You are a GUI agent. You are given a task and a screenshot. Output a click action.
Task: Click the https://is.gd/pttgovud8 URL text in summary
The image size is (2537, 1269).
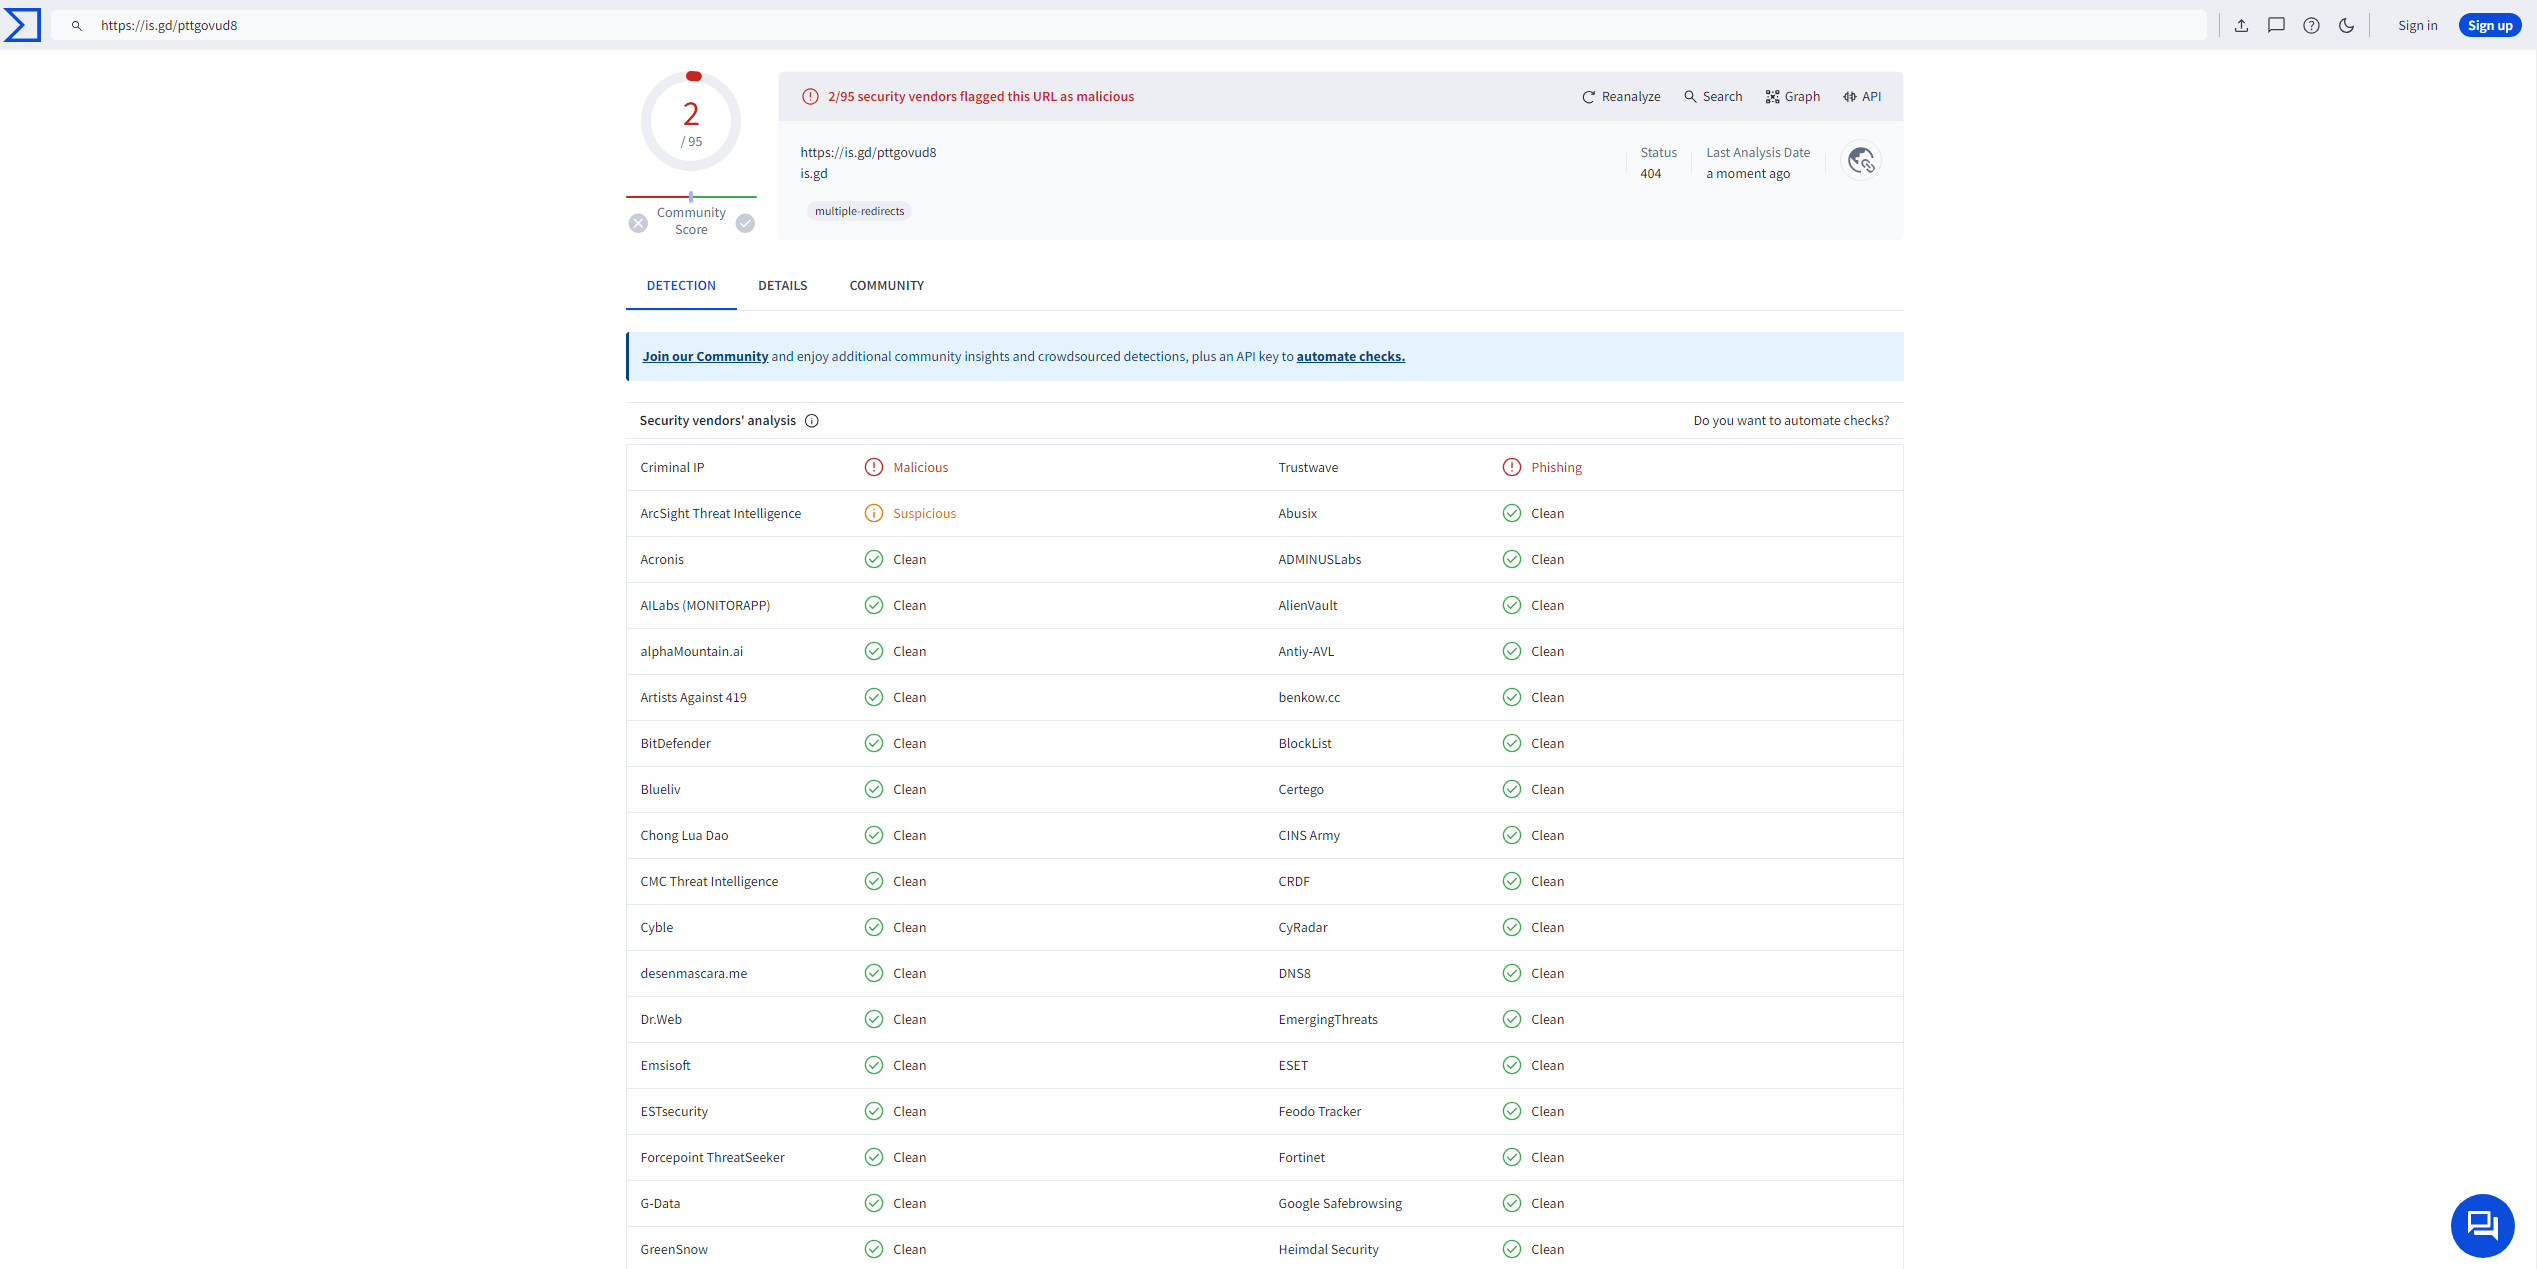tap(868, 153)
